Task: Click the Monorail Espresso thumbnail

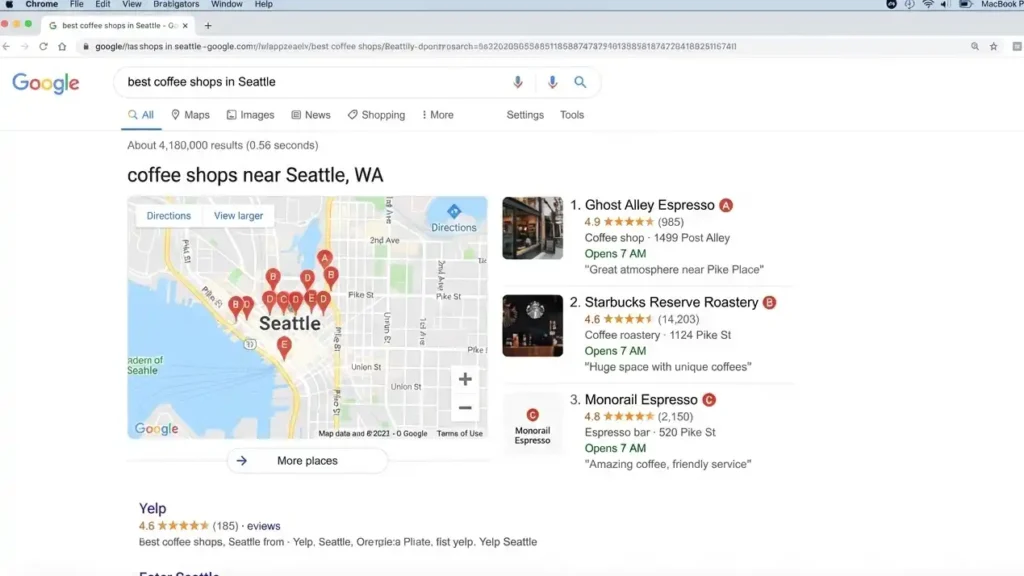Action: click(x=532, y=424)
